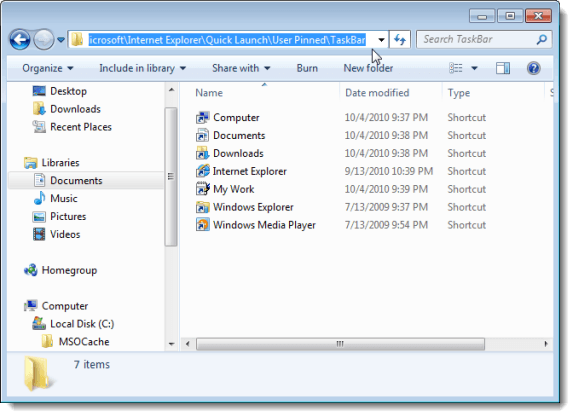Click the Desktop monitor icon

(x=39, y=91)
